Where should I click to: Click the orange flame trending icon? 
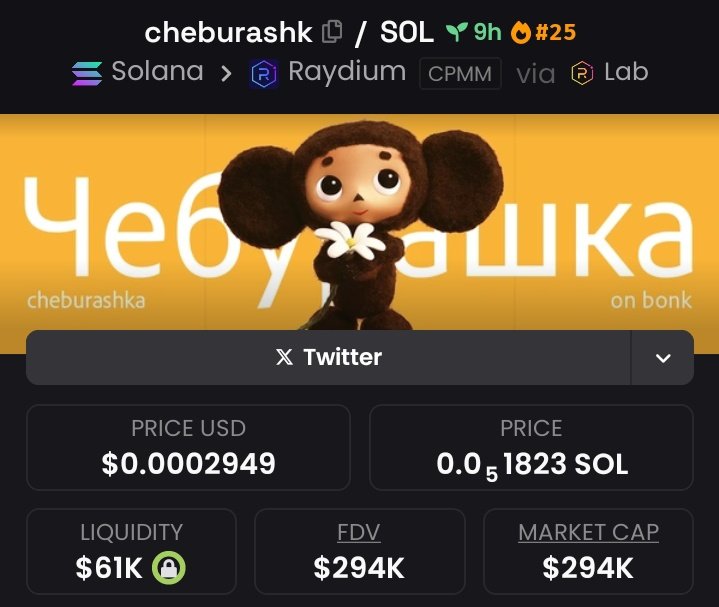point(521,33)
